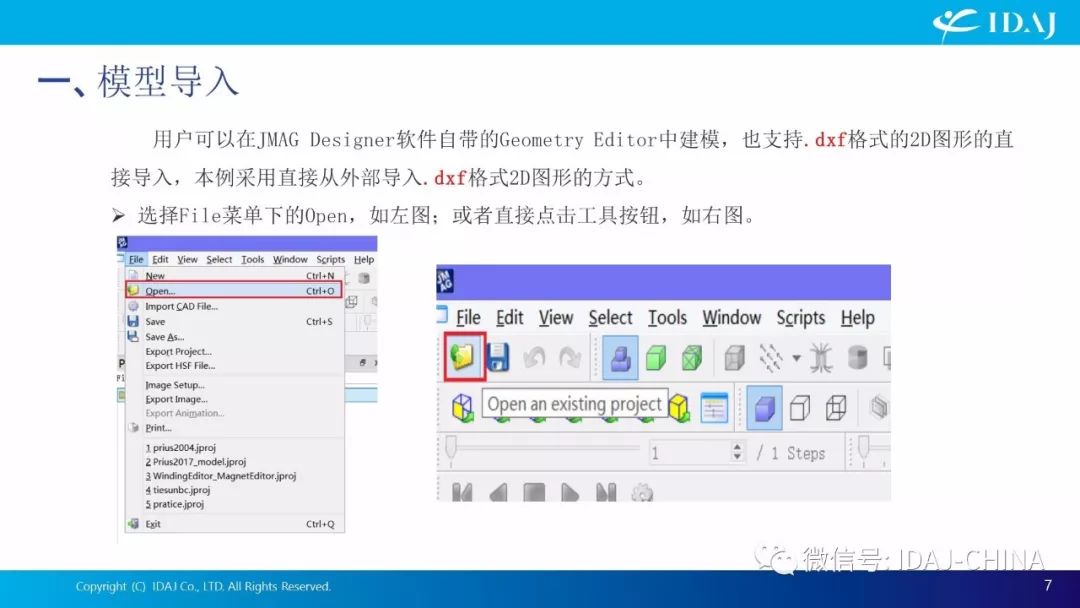This screenshot has height=608, width=1080.
Task: Click the JMAG logo in the right title bar
Action: point(445,281)
